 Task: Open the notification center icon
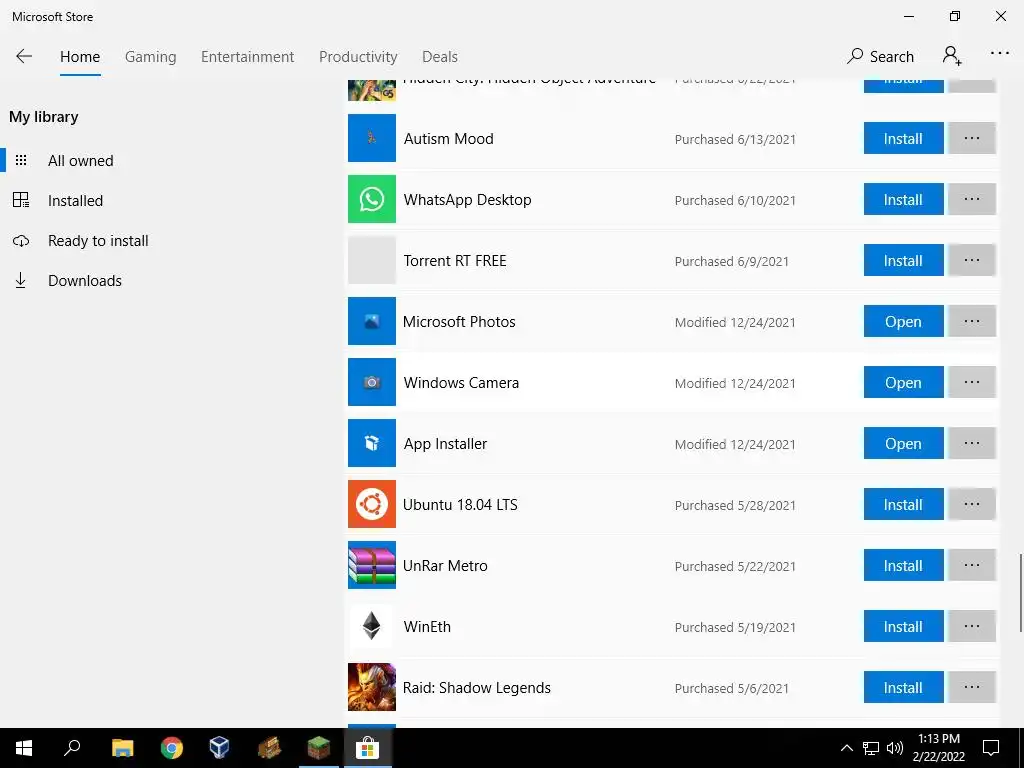(x=991, y=748)
